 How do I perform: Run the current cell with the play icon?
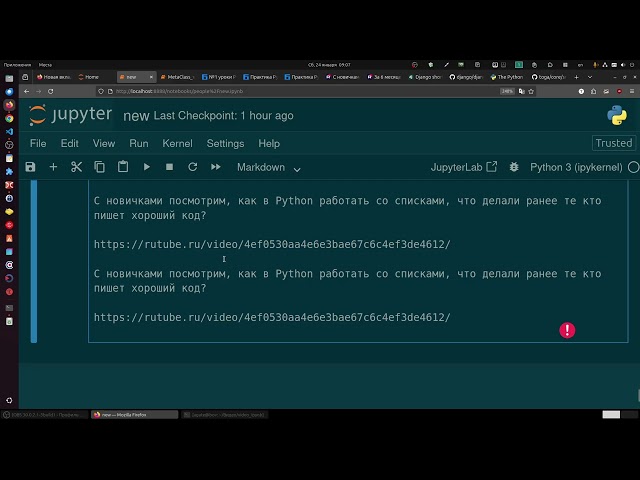147,167
